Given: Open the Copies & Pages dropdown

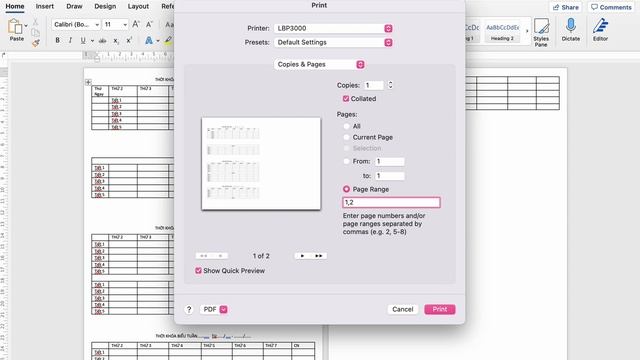Looking at the screenshot, I should 320,64.
